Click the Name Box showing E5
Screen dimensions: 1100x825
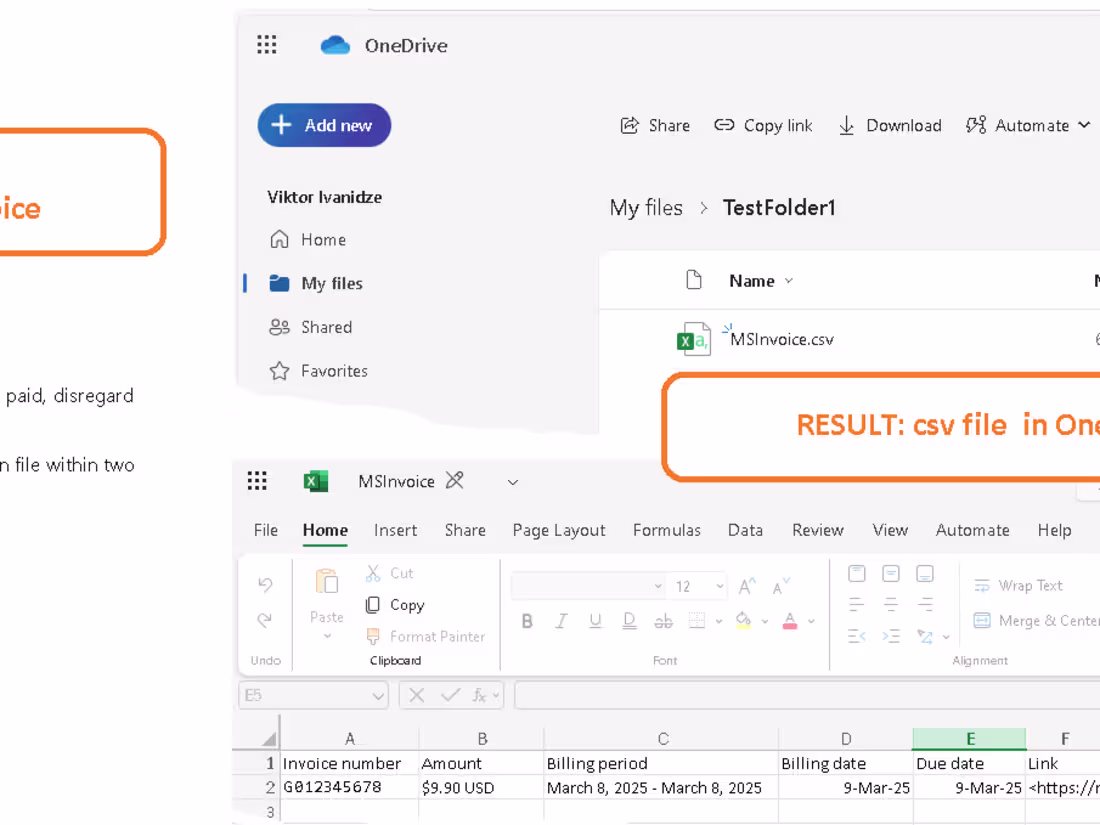[313, 695]
